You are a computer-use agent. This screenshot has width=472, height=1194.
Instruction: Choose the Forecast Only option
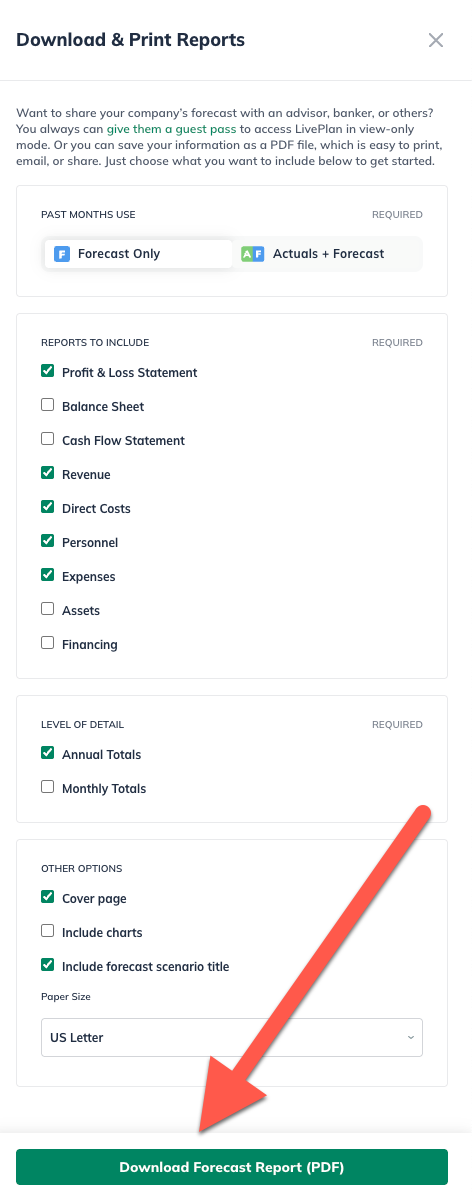coord(138,254)
